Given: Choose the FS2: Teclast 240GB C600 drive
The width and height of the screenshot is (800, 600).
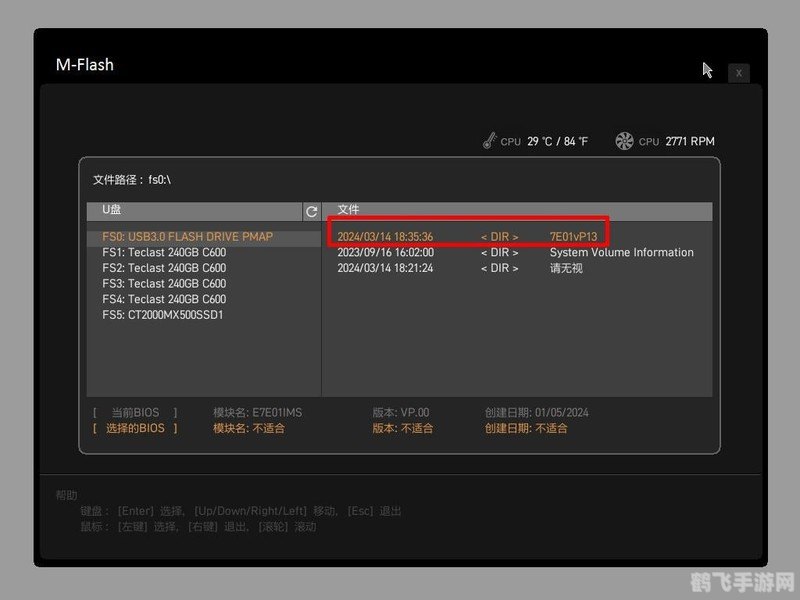Looking at the screenshot, I should (164, 268).
